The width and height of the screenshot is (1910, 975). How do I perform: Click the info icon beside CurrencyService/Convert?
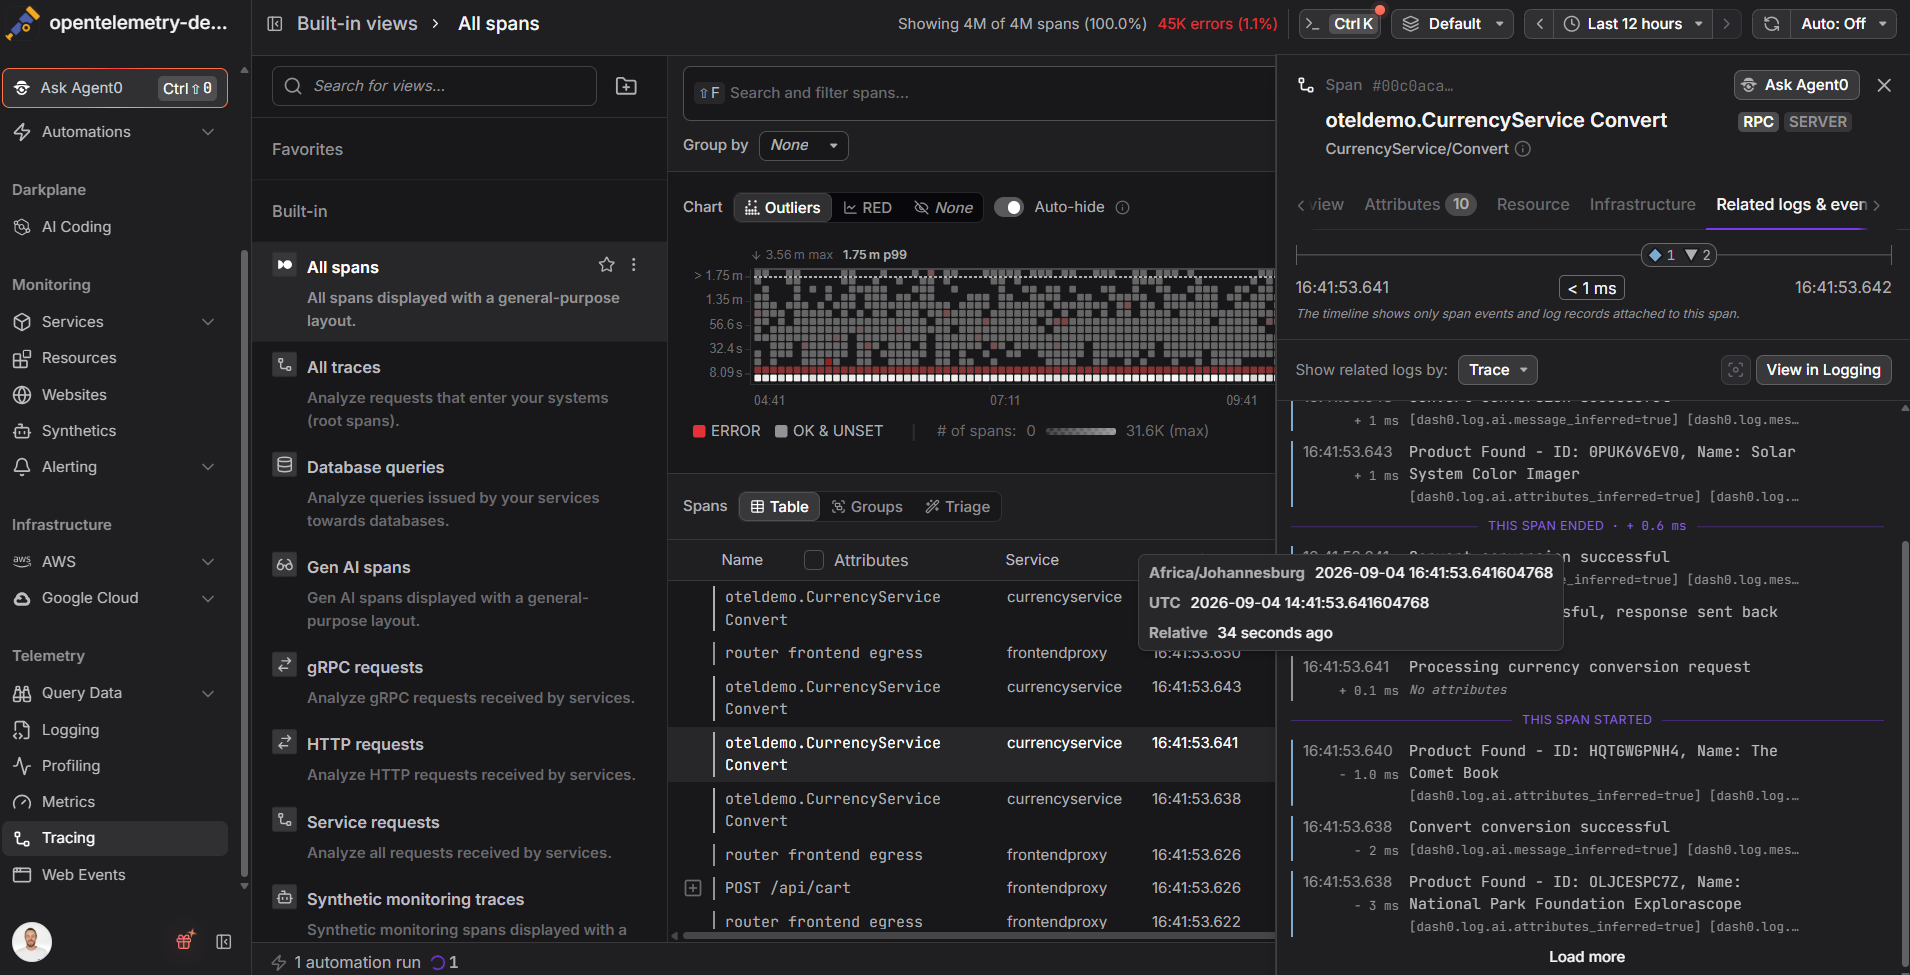pos(1523,149)
